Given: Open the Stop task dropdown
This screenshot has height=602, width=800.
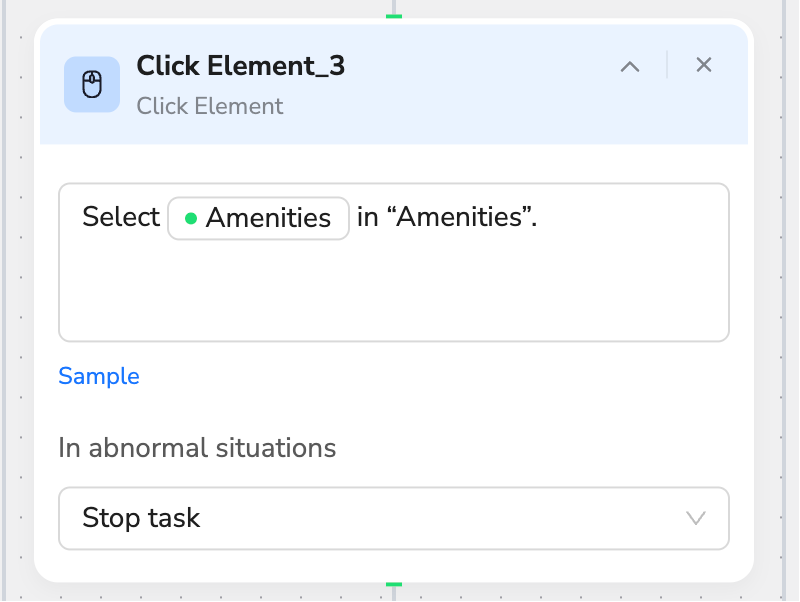Looking at the screenshot, I should (393, 518).
